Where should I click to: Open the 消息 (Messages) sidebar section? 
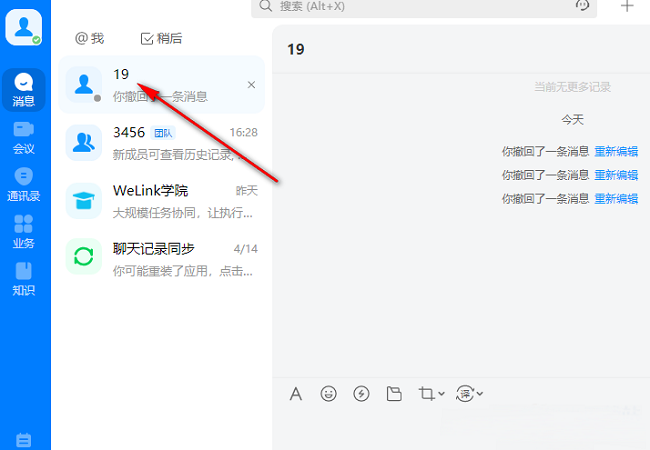24,90
